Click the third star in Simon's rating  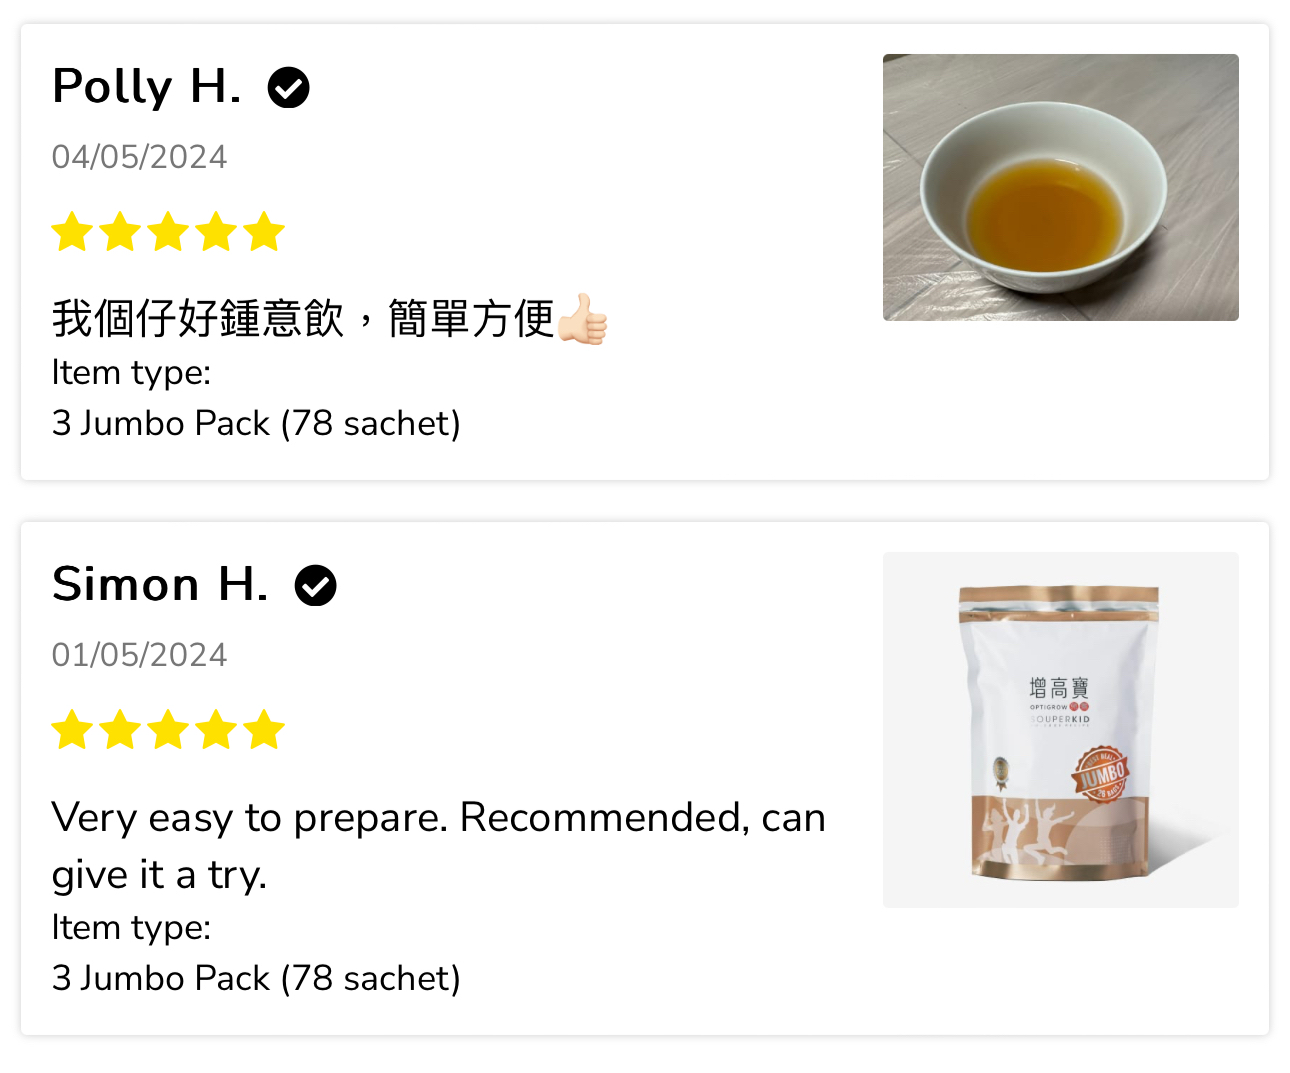point(168,730)
